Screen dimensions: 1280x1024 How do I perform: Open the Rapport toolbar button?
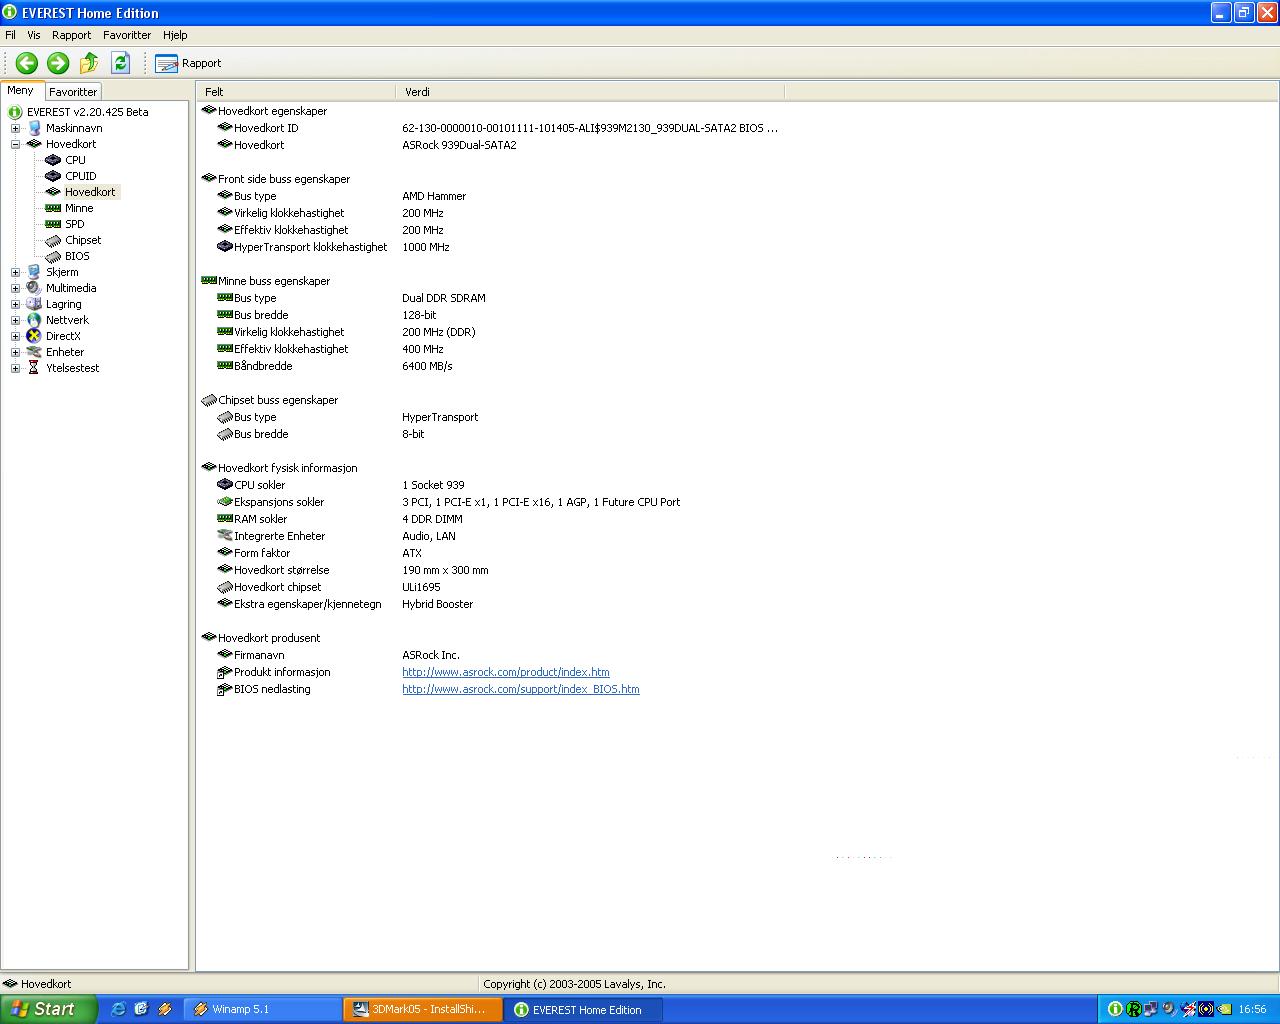(x=189, y=63)
